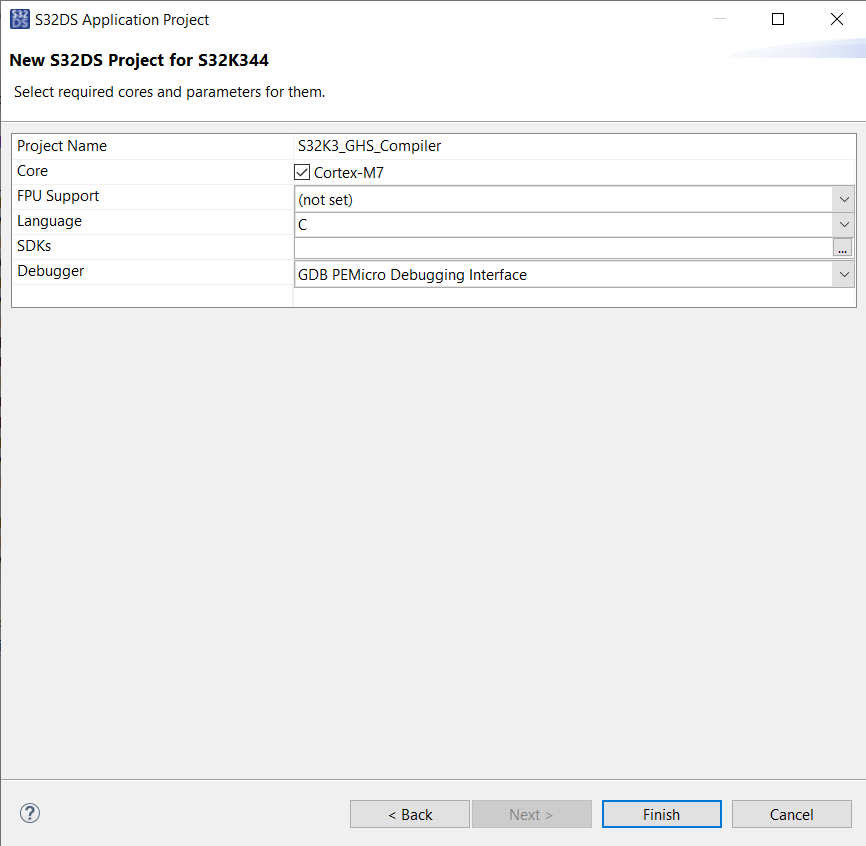Click the Project Name row label
866x846 pixels.
[60, 146]
